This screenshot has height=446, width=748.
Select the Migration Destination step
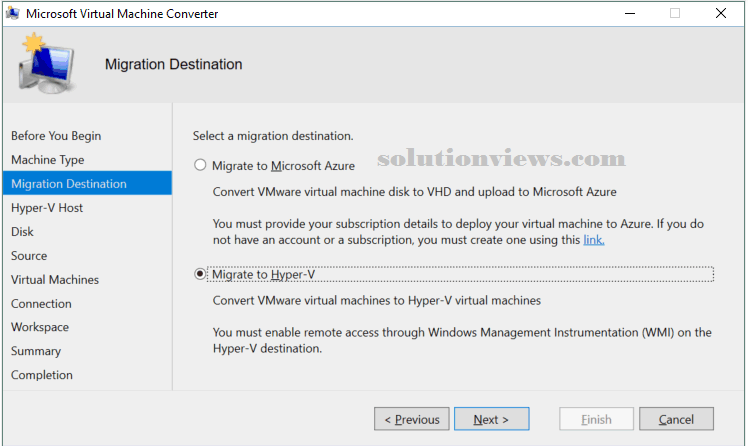click(87, 183)
